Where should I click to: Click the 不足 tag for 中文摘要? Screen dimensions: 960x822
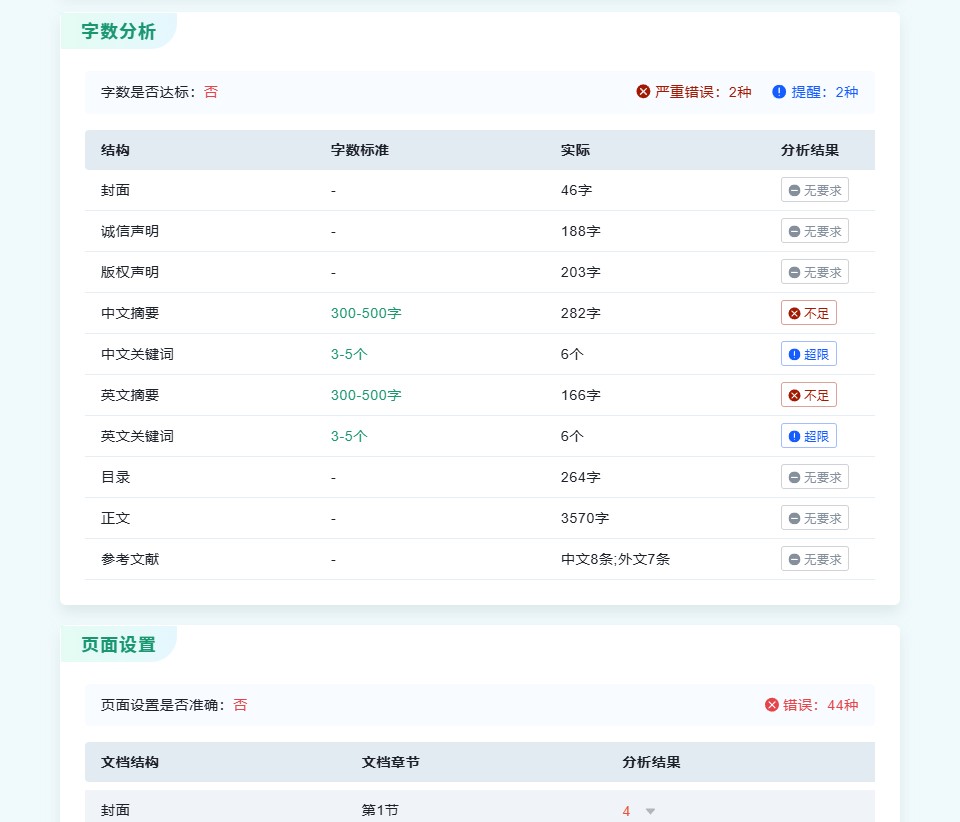808,313
